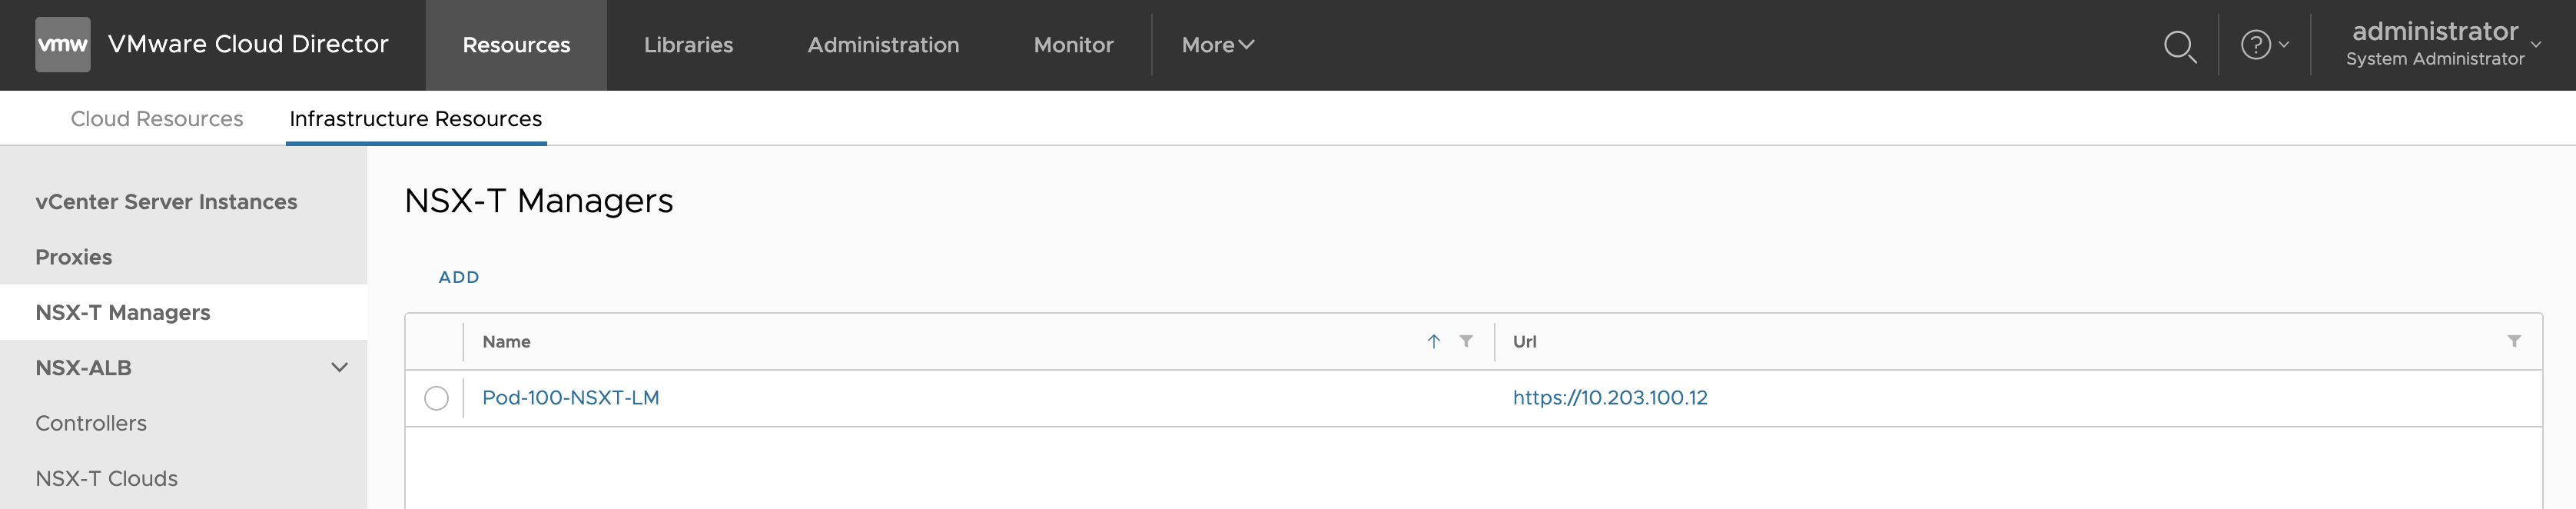Open the Monitor menu
Image resolution: width=2576 pixels, height=509 pixels.
(x=1073, y=45)
